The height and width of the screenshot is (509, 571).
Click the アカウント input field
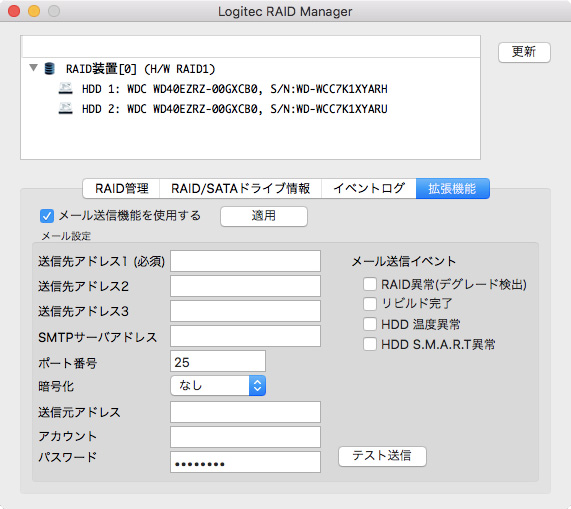pyautogui.click(x=245, y=437)
